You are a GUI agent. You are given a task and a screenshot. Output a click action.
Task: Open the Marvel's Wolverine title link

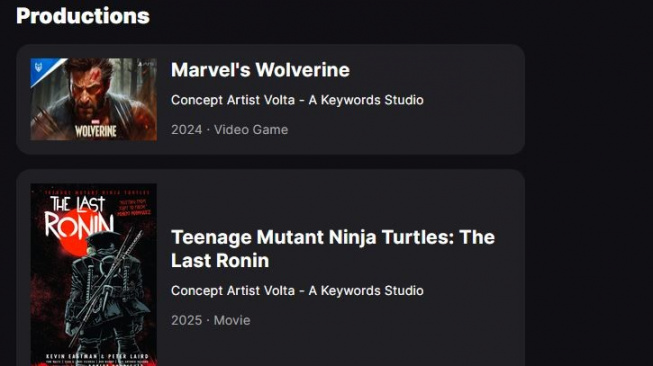pos(260,70)
